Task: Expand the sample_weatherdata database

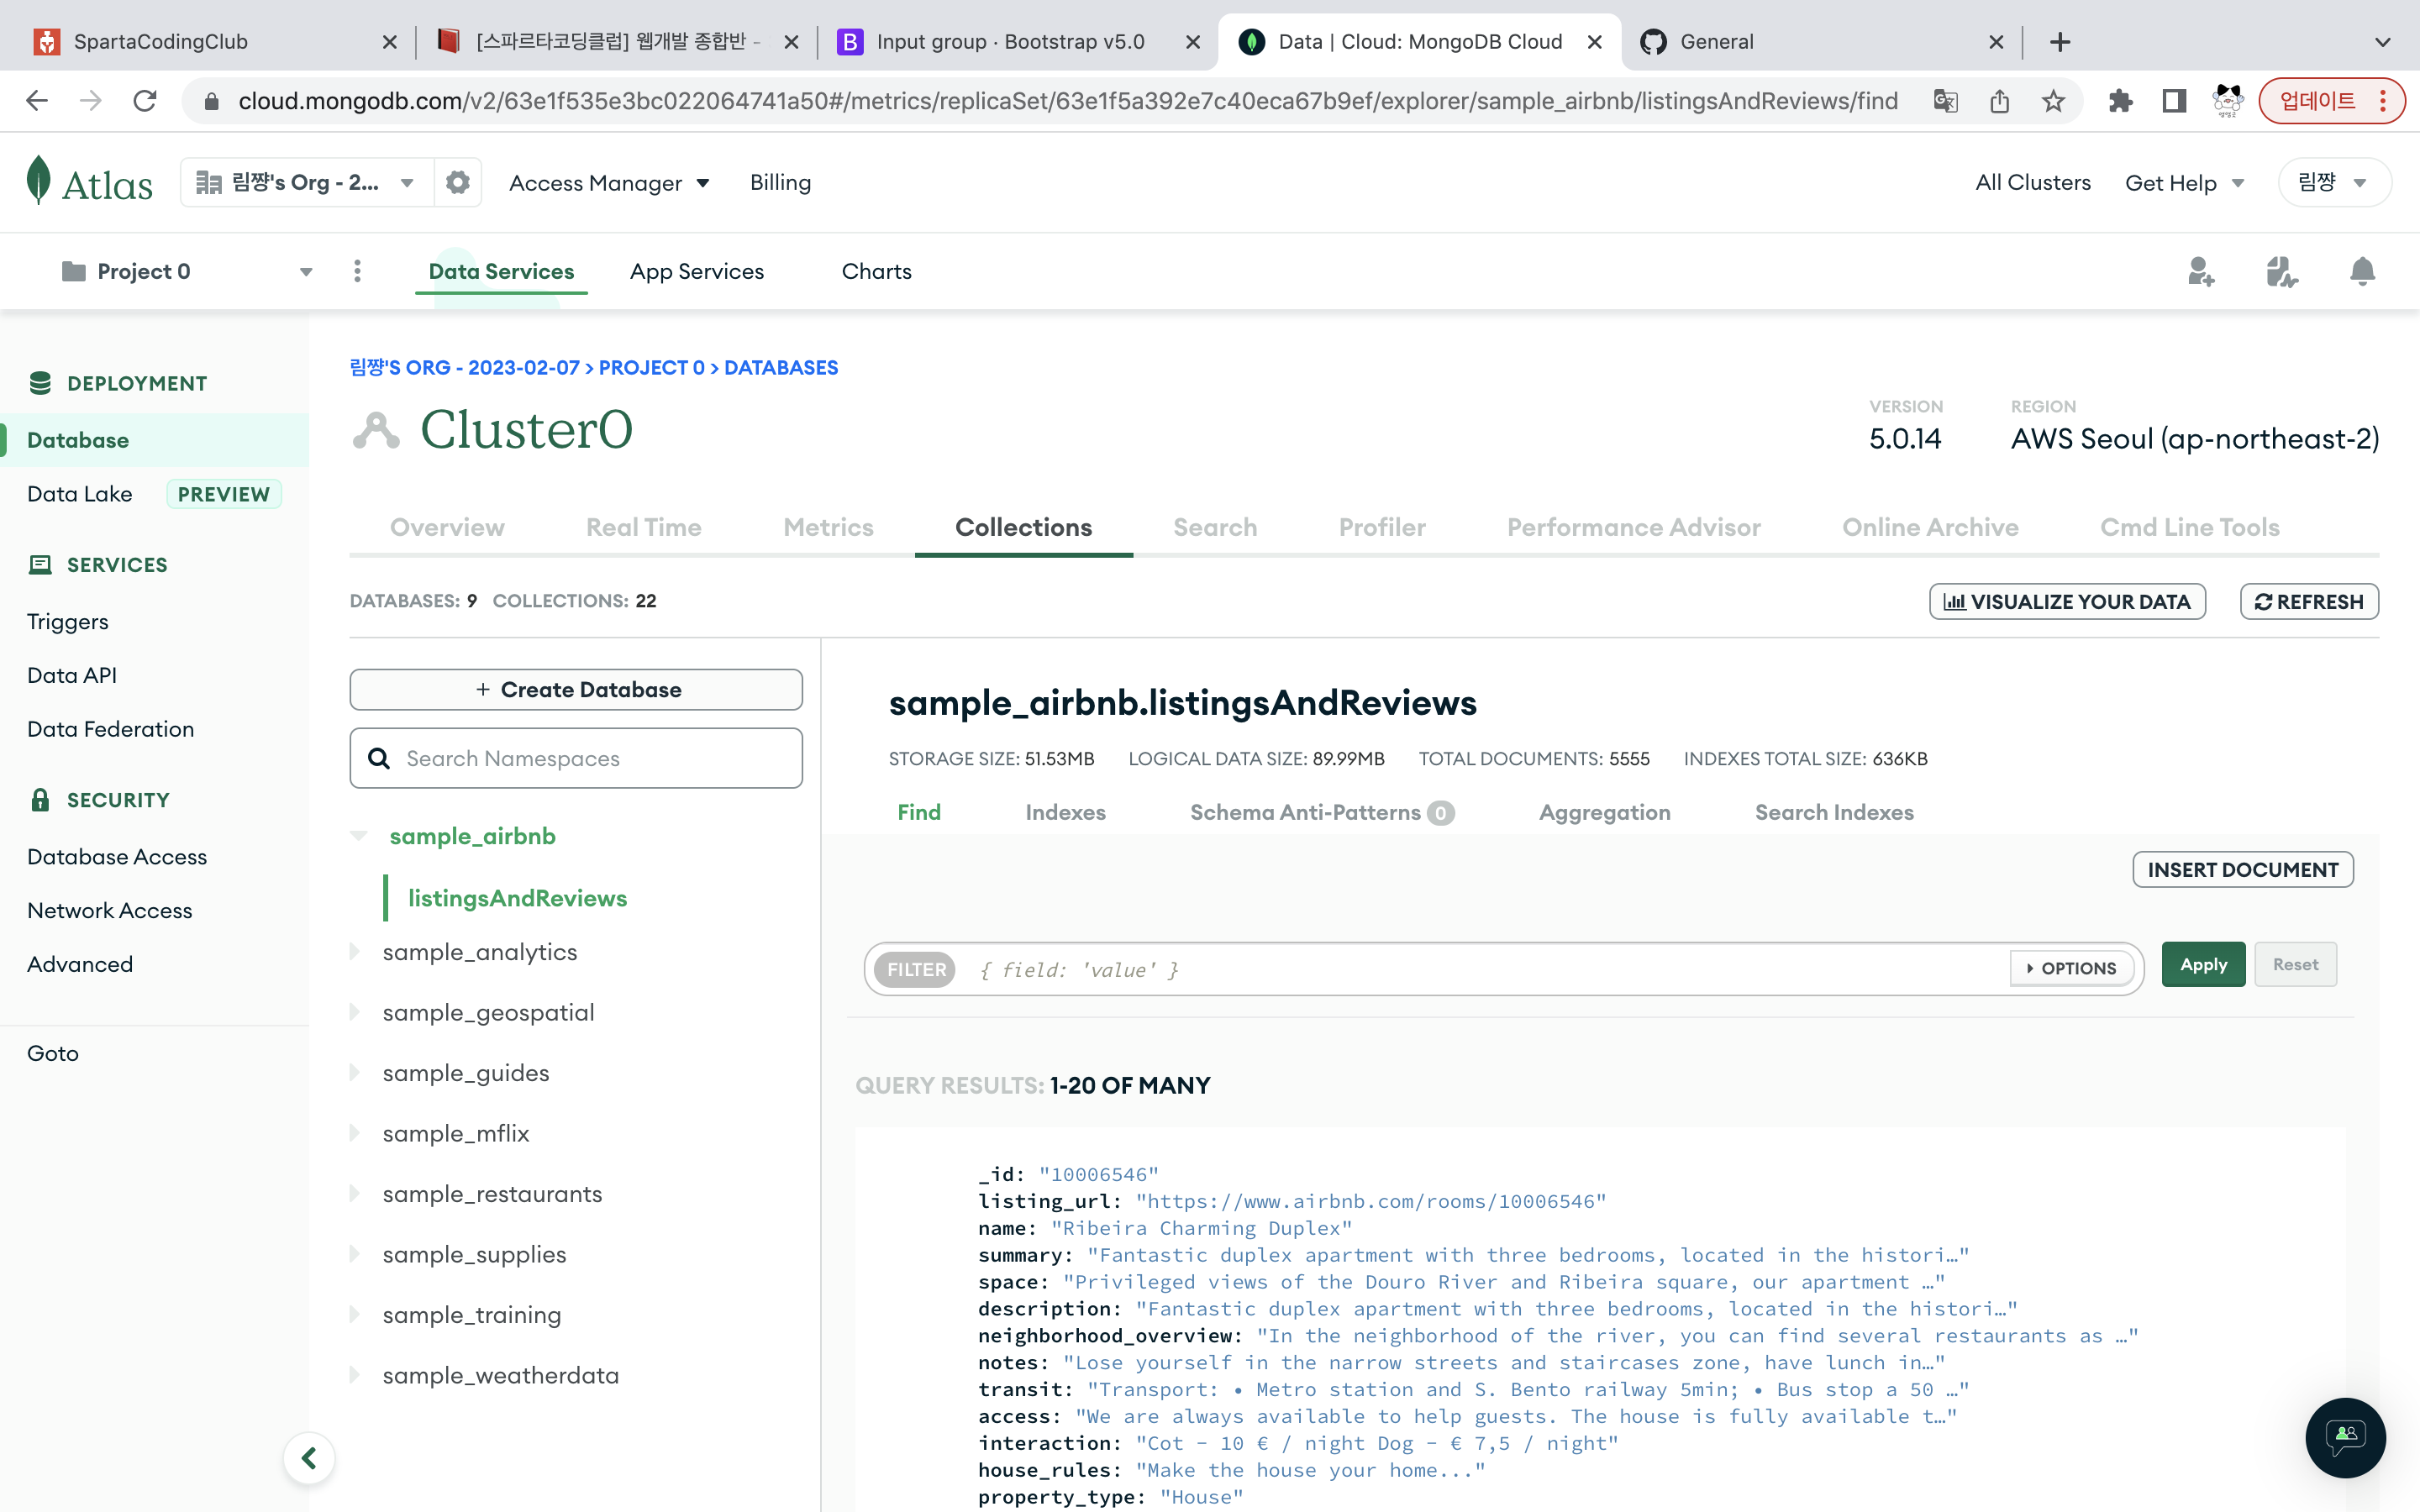Action: [x=355, y=1375]
